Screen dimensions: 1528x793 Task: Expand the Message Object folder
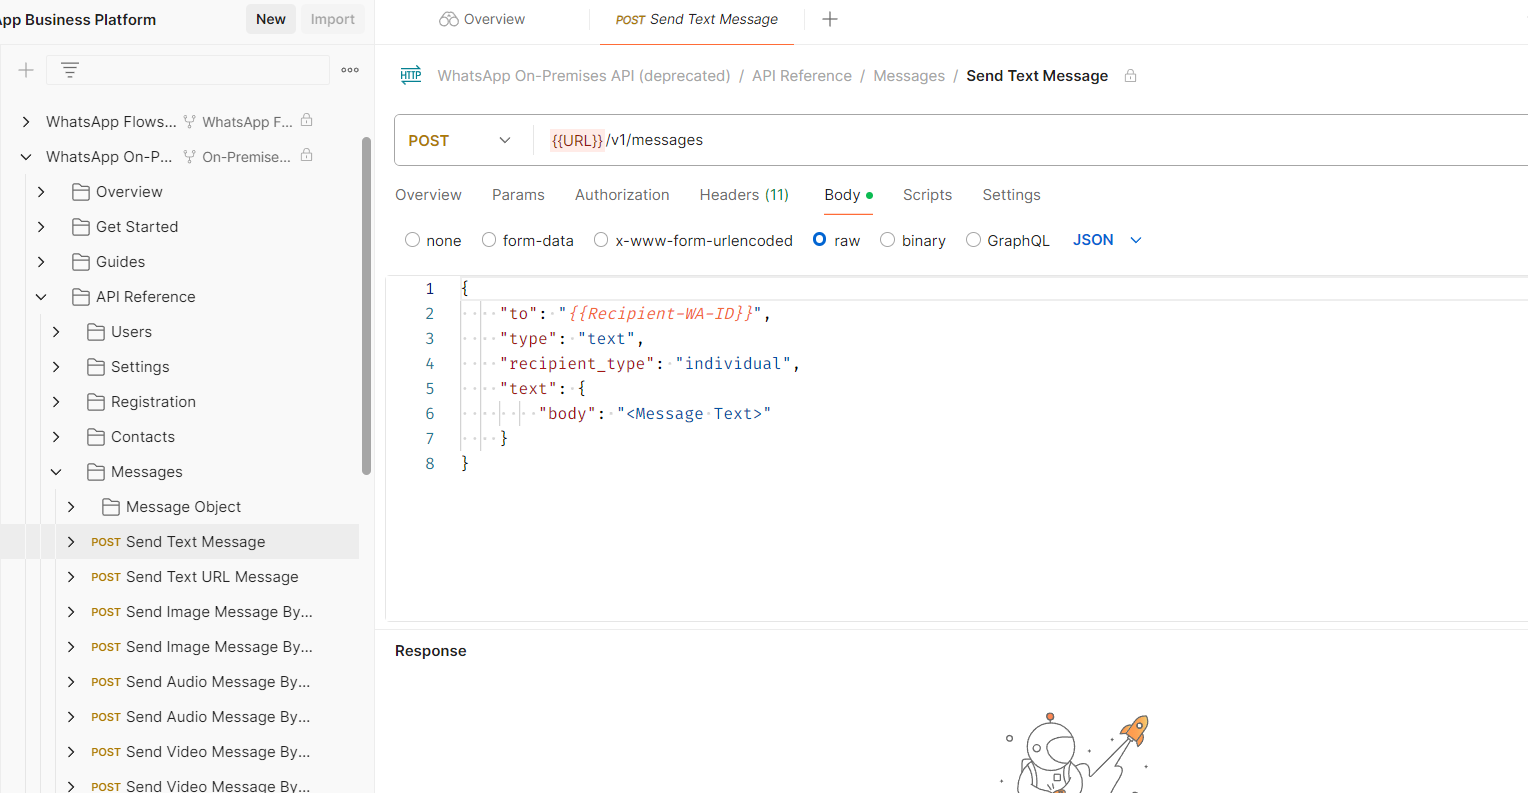point(71,507)
